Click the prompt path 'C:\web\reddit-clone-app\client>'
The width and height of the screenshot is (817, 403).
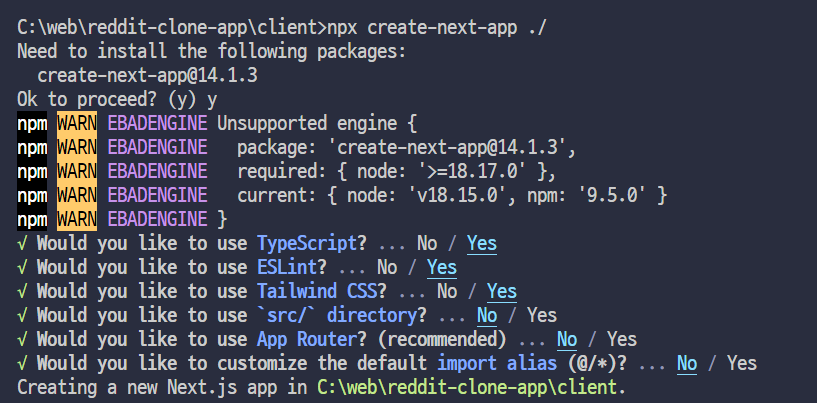coord(172,28)
